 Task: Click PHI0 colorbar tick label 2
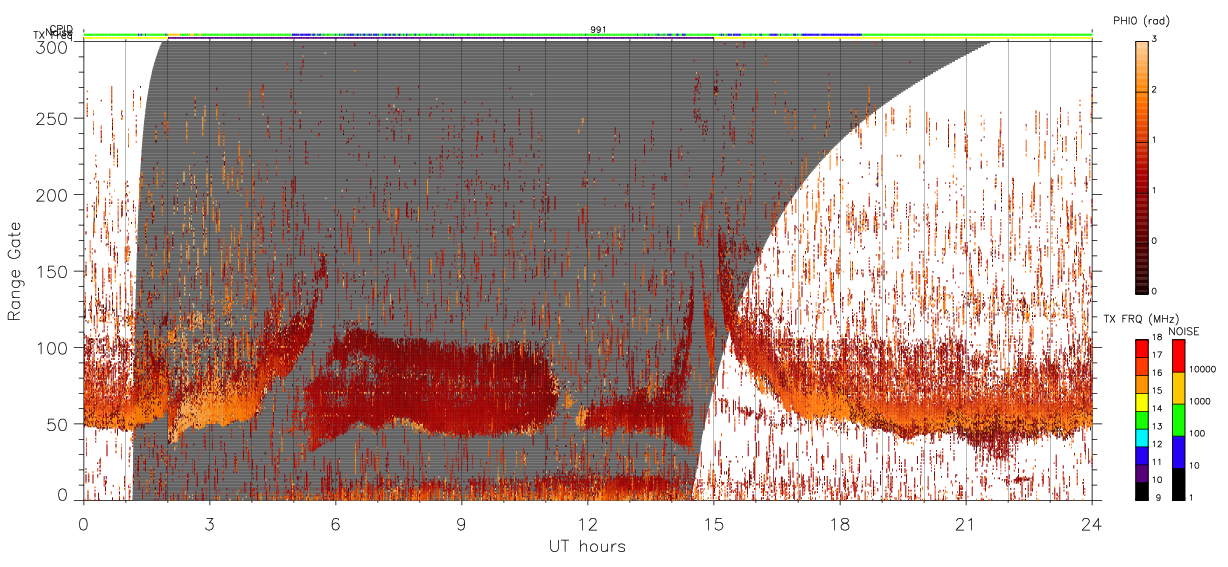coord(1153,89)
